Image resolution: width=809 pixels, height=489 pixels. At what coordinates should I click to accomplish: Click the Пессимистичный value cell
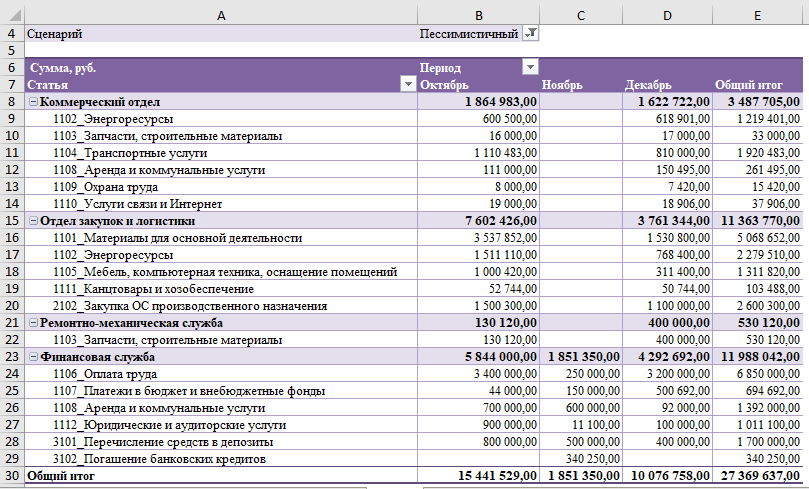click(x=468, y=34)
